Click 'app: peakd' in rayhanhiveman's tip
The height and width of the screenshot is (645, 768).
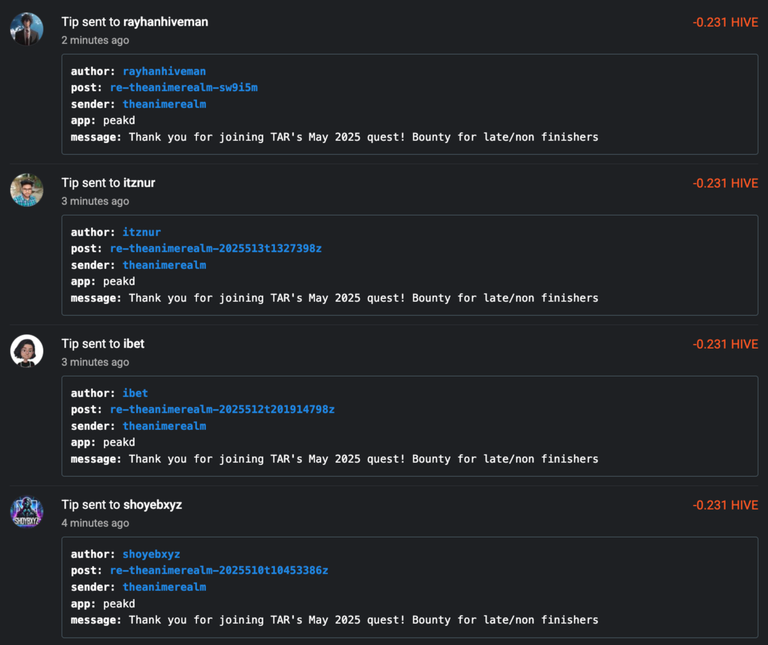(103, 120)
